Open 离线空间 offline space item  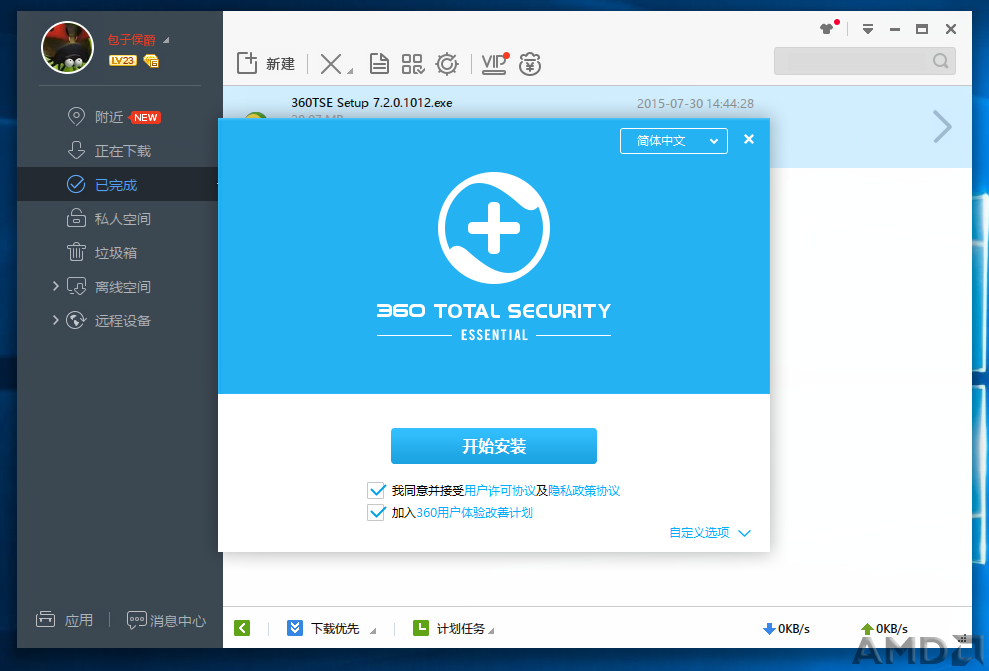109,287
